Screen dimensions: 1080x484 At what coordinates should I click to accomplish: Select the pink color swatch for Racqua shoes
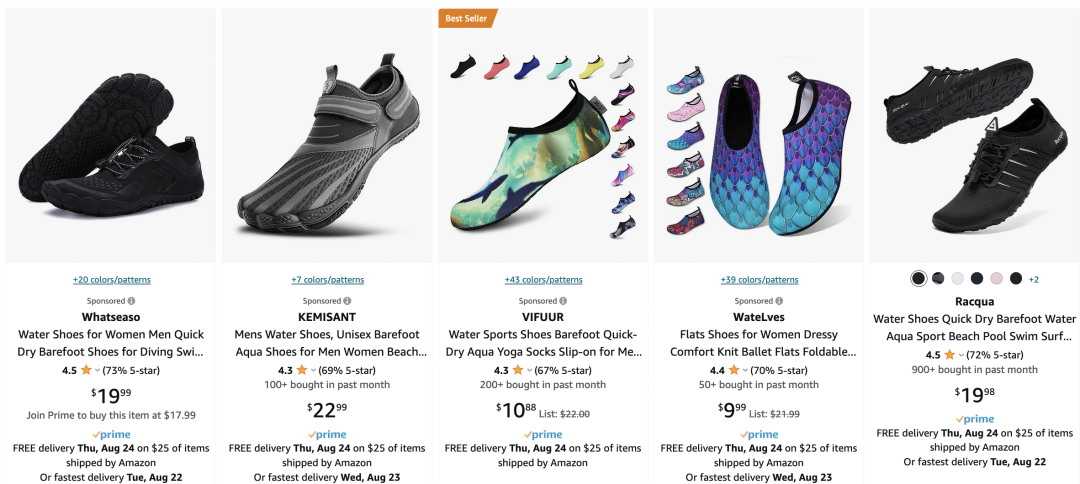pyautogui.click(x=996, y=279)
